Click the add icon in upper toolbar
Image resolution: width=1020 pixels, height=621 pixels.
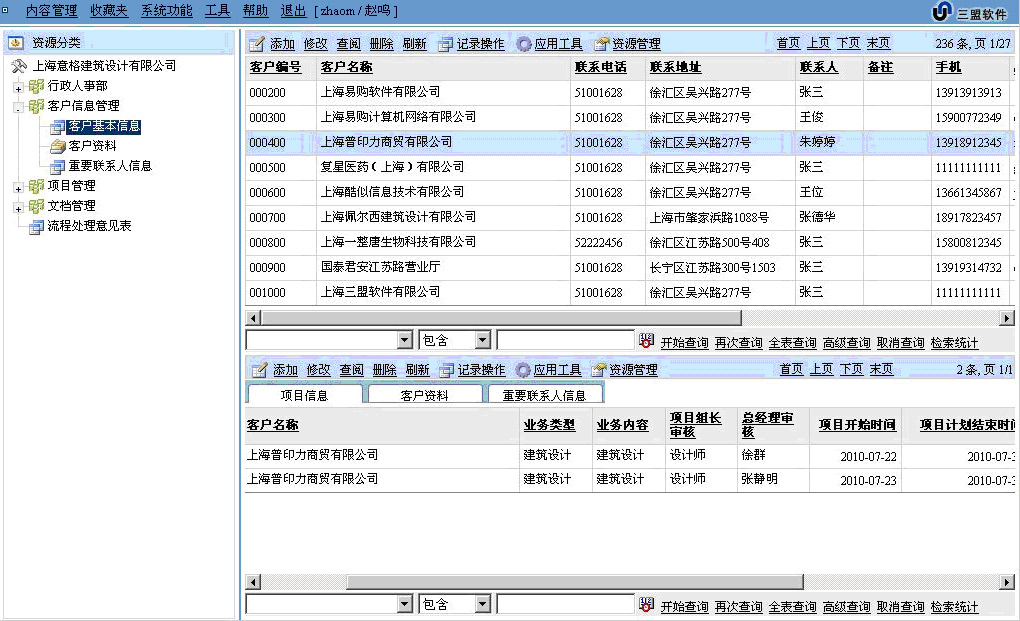pos(257,44)
